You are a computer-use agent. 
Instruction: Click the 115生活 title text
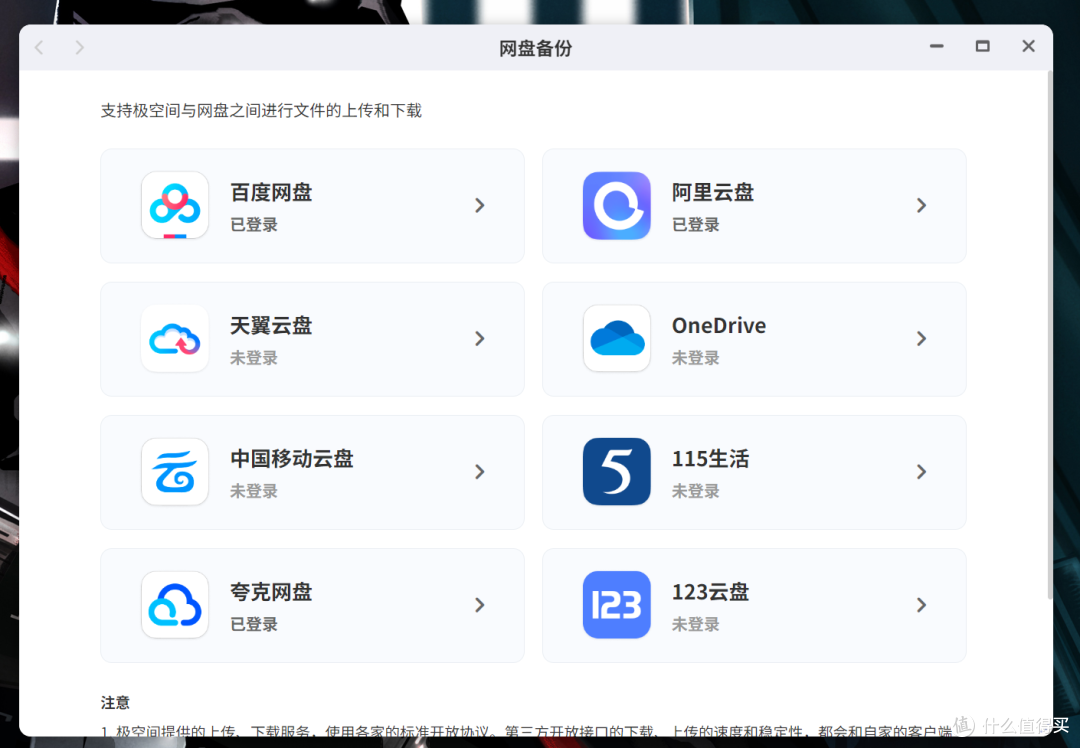click(x=711, y=459)
